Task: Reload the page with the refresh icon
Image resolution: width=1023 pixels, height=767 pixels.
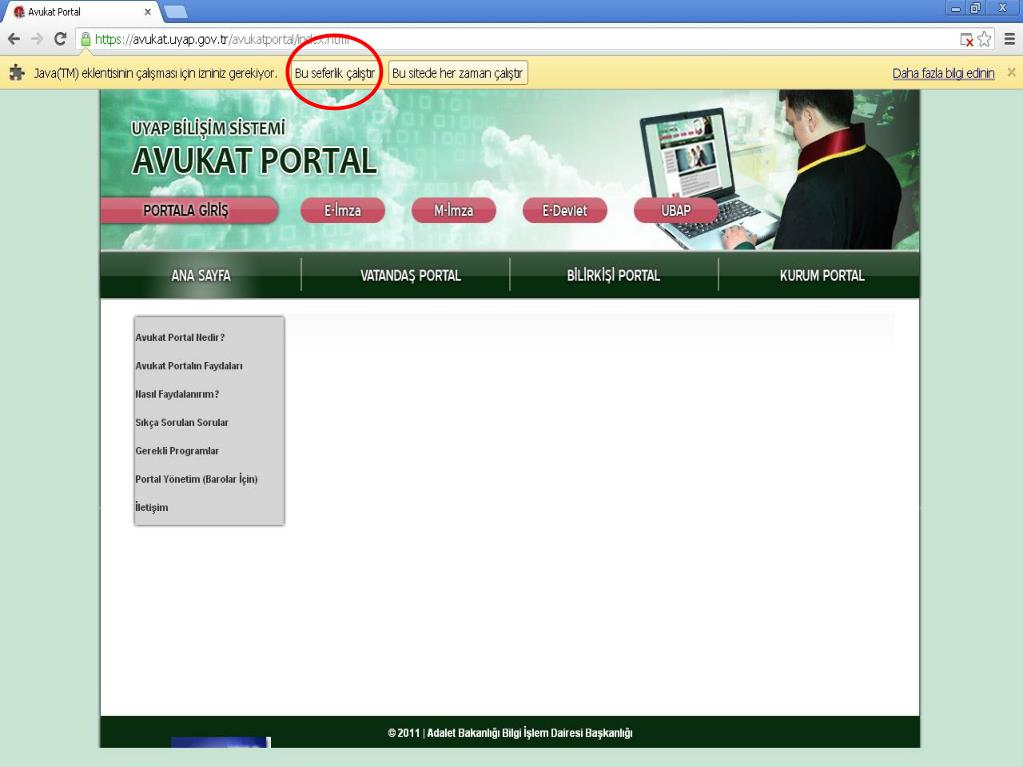Action: [60, 39]
